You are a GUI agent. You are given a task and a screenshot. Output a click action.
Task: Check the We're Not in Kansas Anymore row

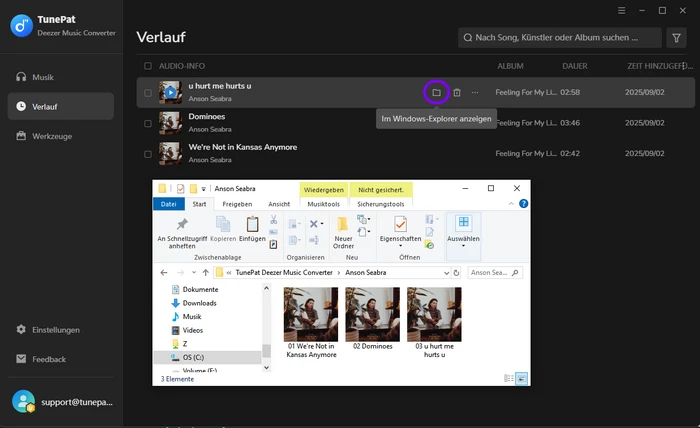148,154
